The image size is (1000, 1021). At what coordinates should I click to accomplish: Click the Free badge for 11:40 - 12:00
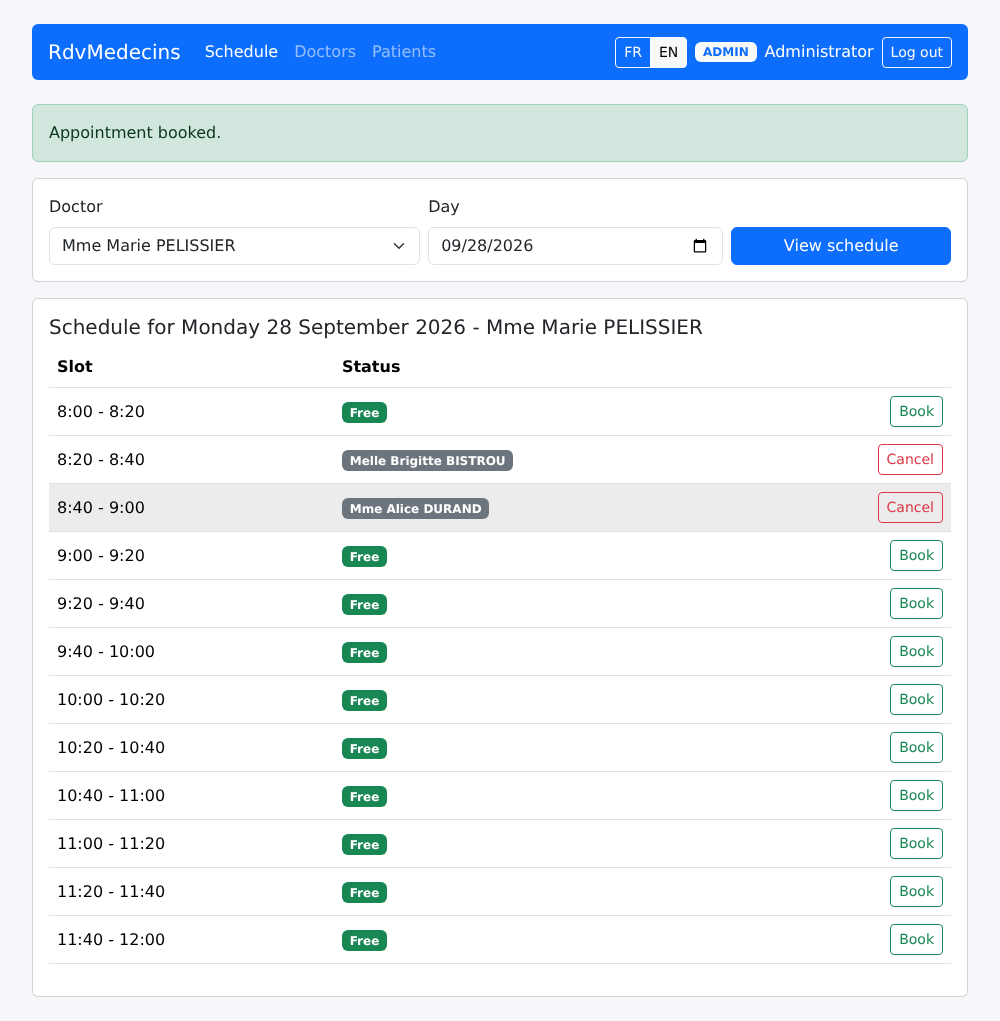click(x=365, y=940)
